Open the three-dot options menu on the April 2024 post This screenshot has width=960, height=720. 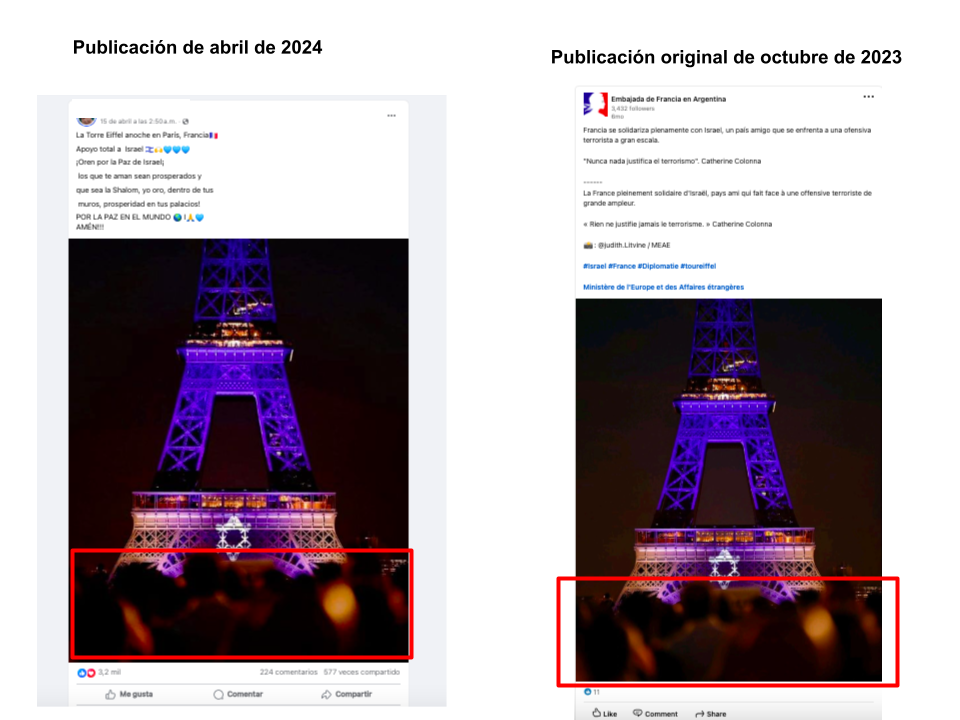(391, 116)
